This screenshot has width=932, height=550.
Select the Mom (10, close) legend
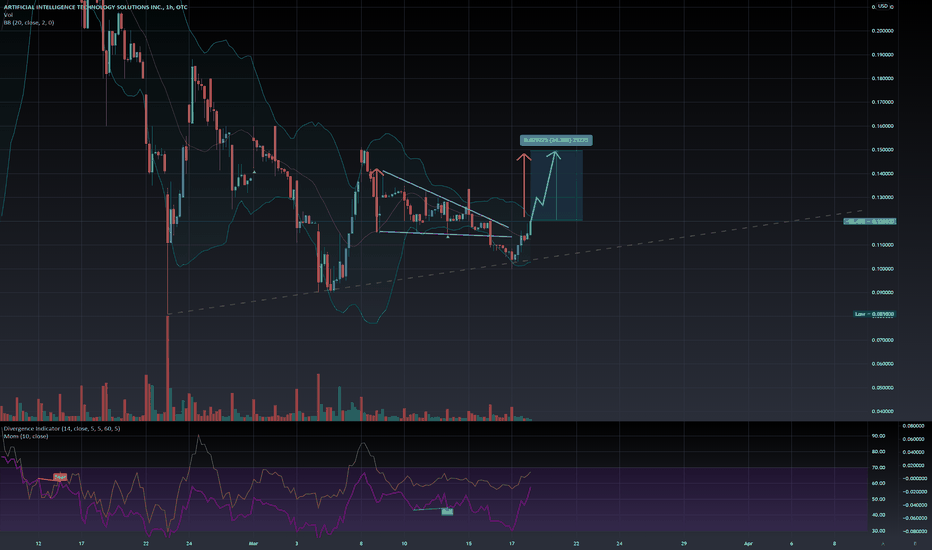(x=26, y=436)
